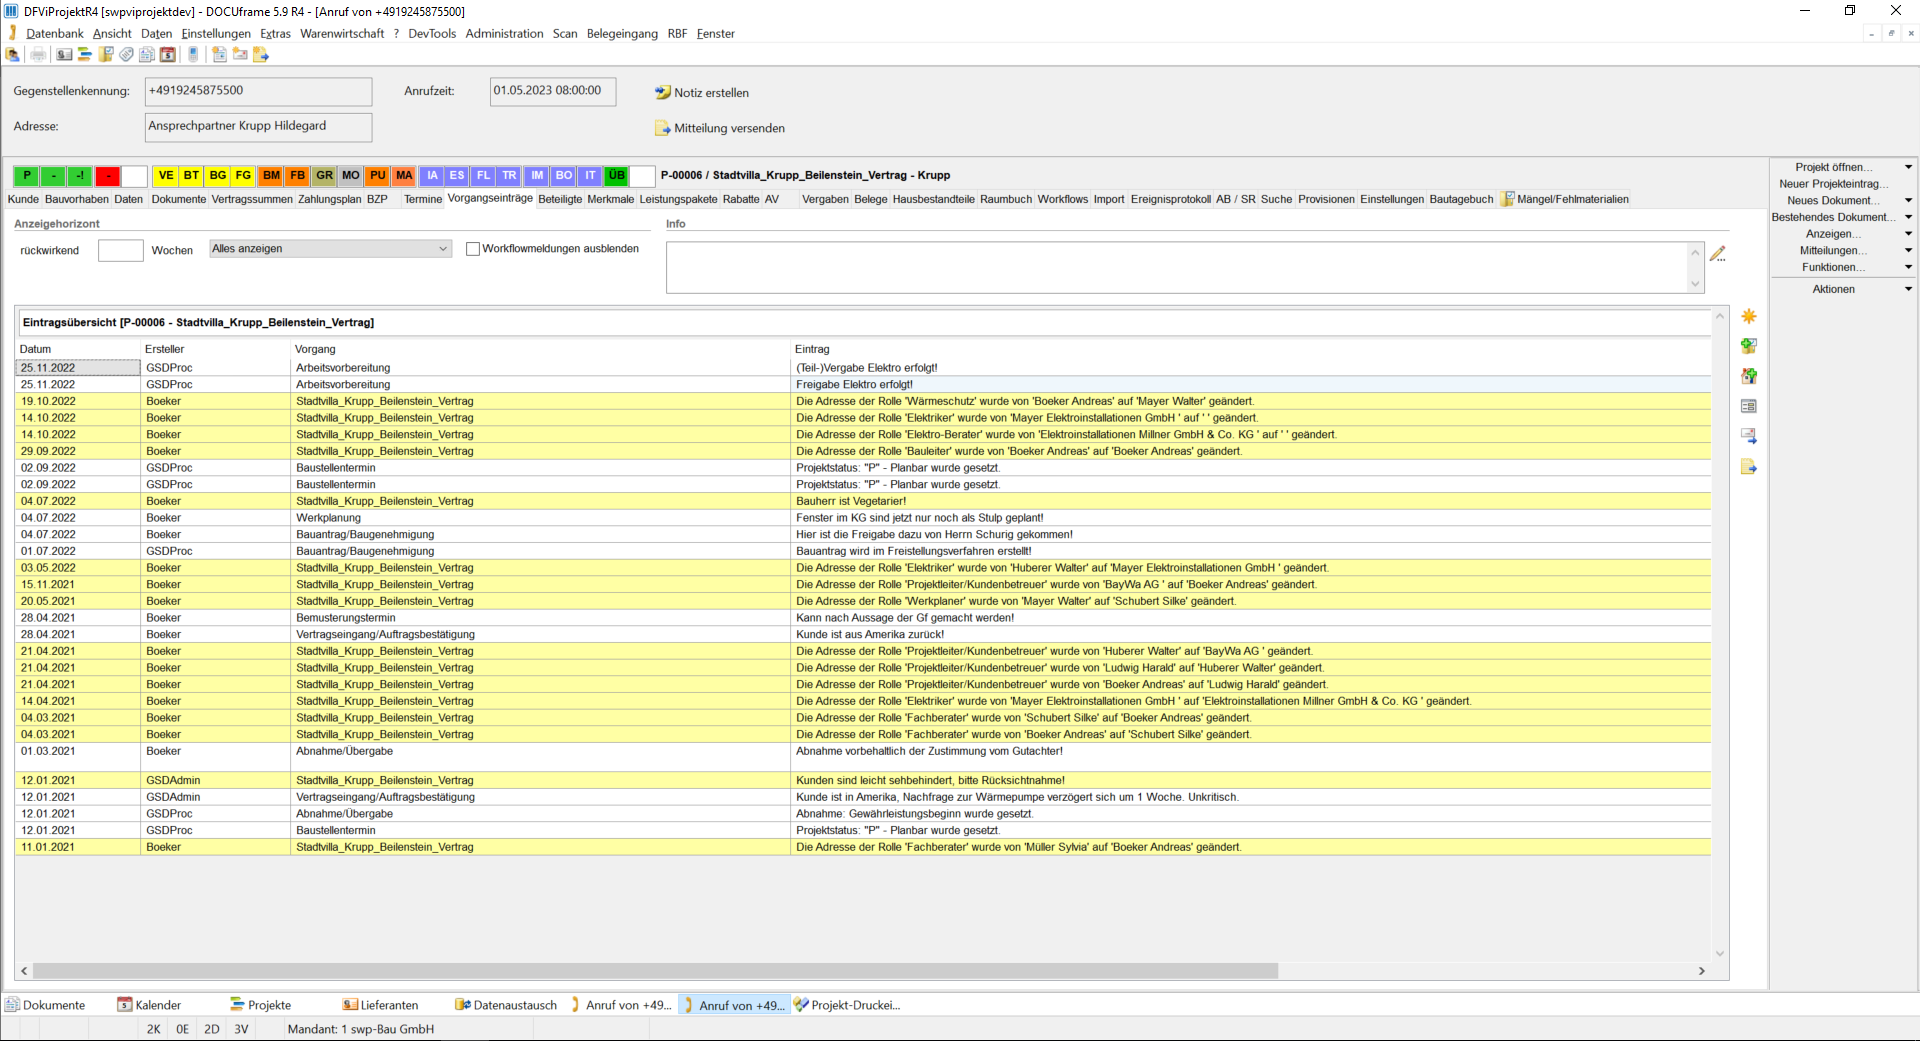Screen dimensions: 1920x1041
Task: Switch to the Beteiligte tab
Action: [560, 199]
